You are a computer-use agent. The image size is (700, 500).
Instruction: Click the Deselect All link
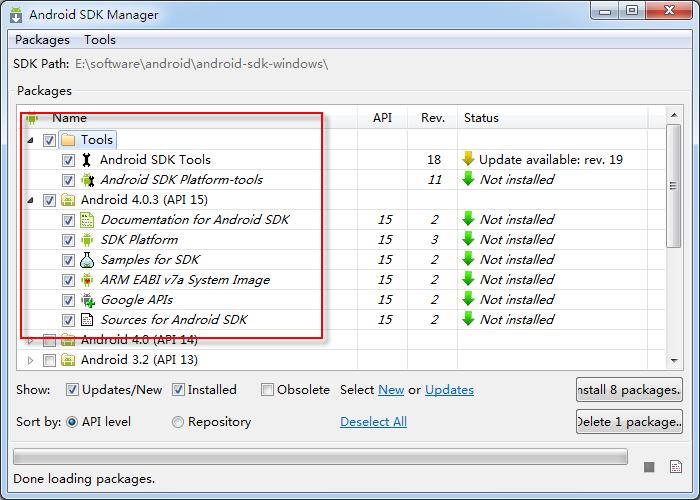[x=373, y=422]
